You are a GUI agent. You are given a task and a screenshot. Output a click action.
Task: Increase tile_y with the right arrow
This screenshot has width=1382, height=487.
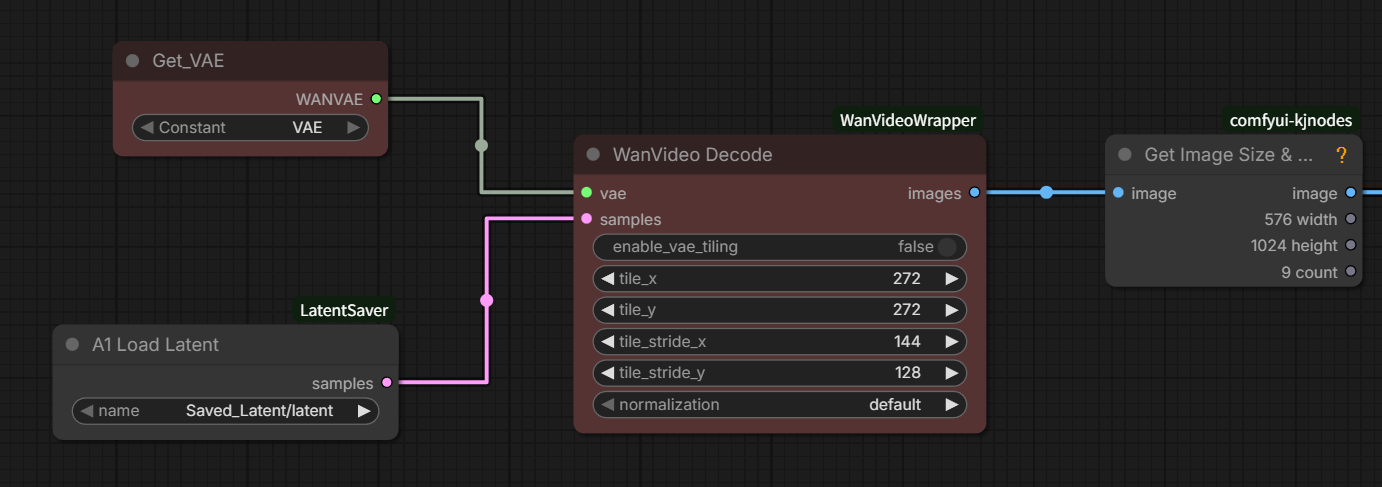point(952,310)
